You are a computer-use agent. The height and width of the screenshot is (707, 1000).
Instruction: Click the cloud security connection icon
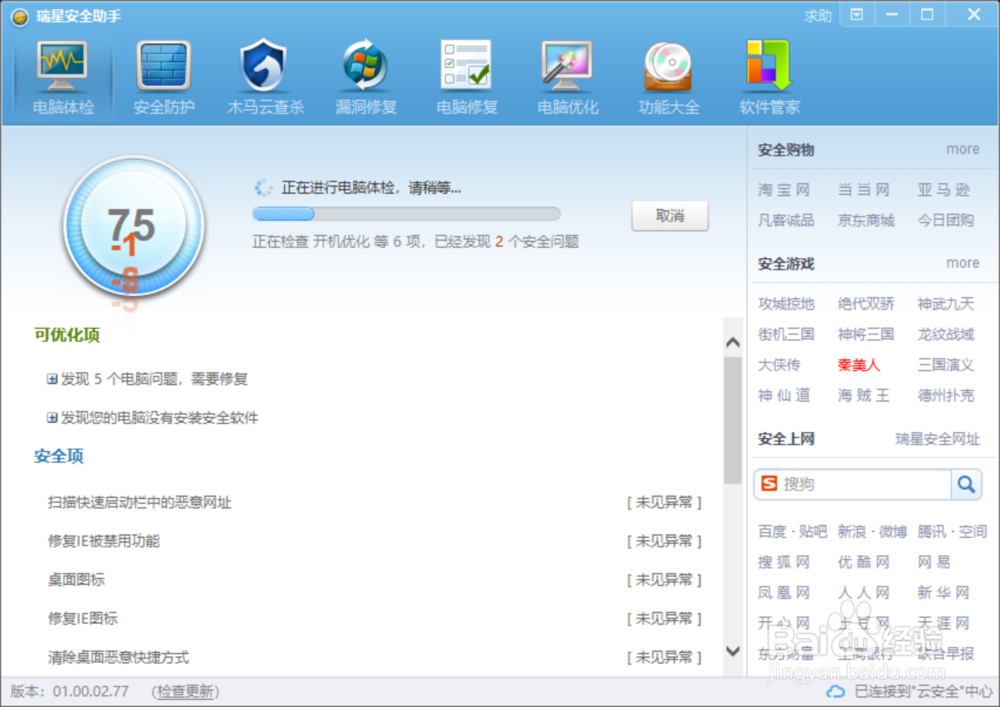click(x=835, y=692)
